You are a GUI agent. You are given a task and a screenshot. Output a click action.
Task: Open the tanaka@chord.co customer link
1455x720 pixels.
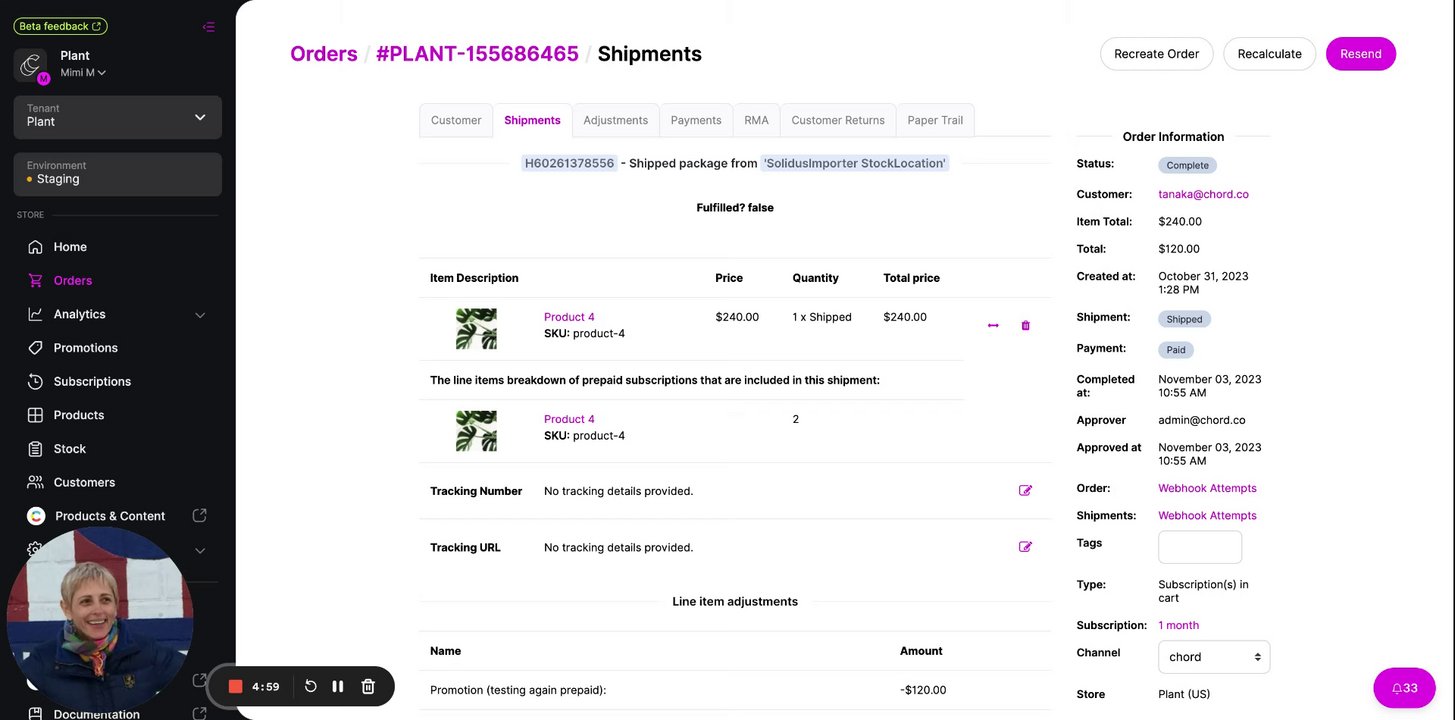coord(1203,194)
